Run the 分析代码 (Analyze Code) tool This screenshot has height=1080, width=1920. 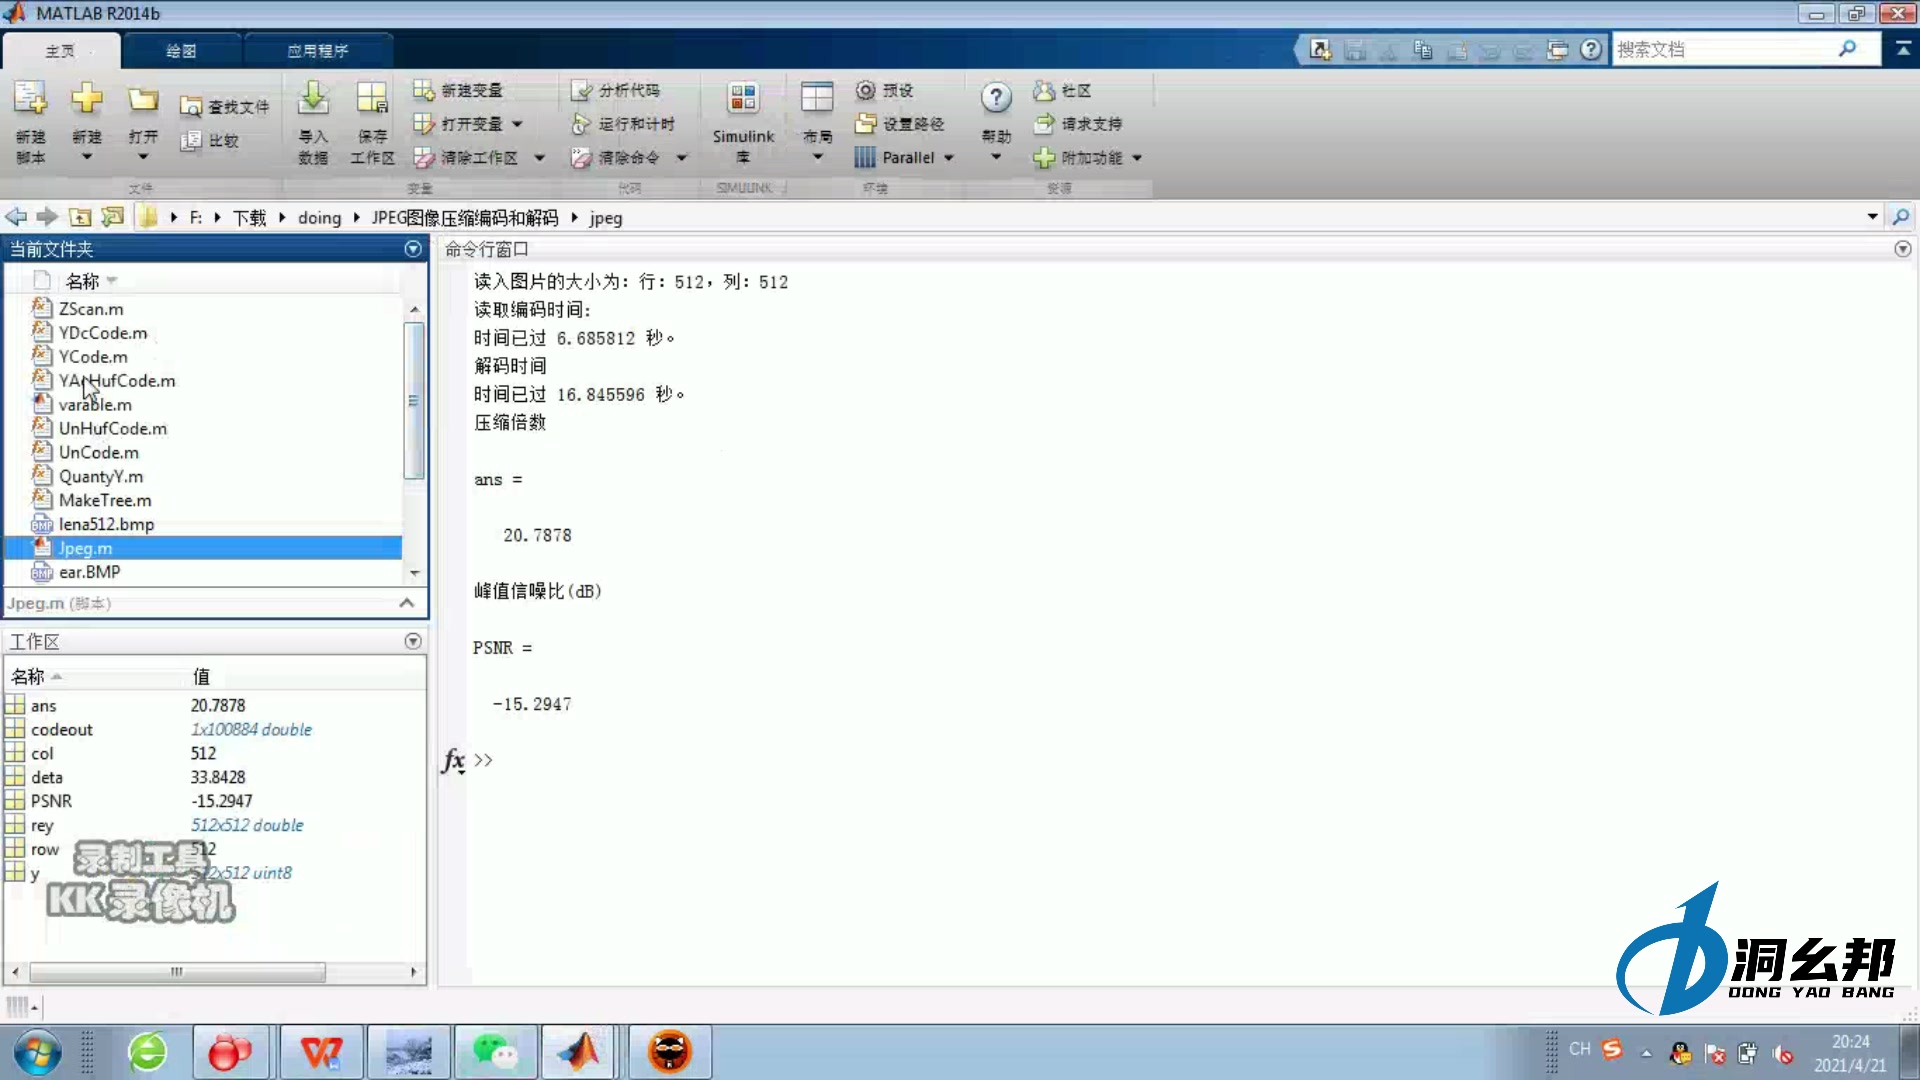click(x=618, y=90)
